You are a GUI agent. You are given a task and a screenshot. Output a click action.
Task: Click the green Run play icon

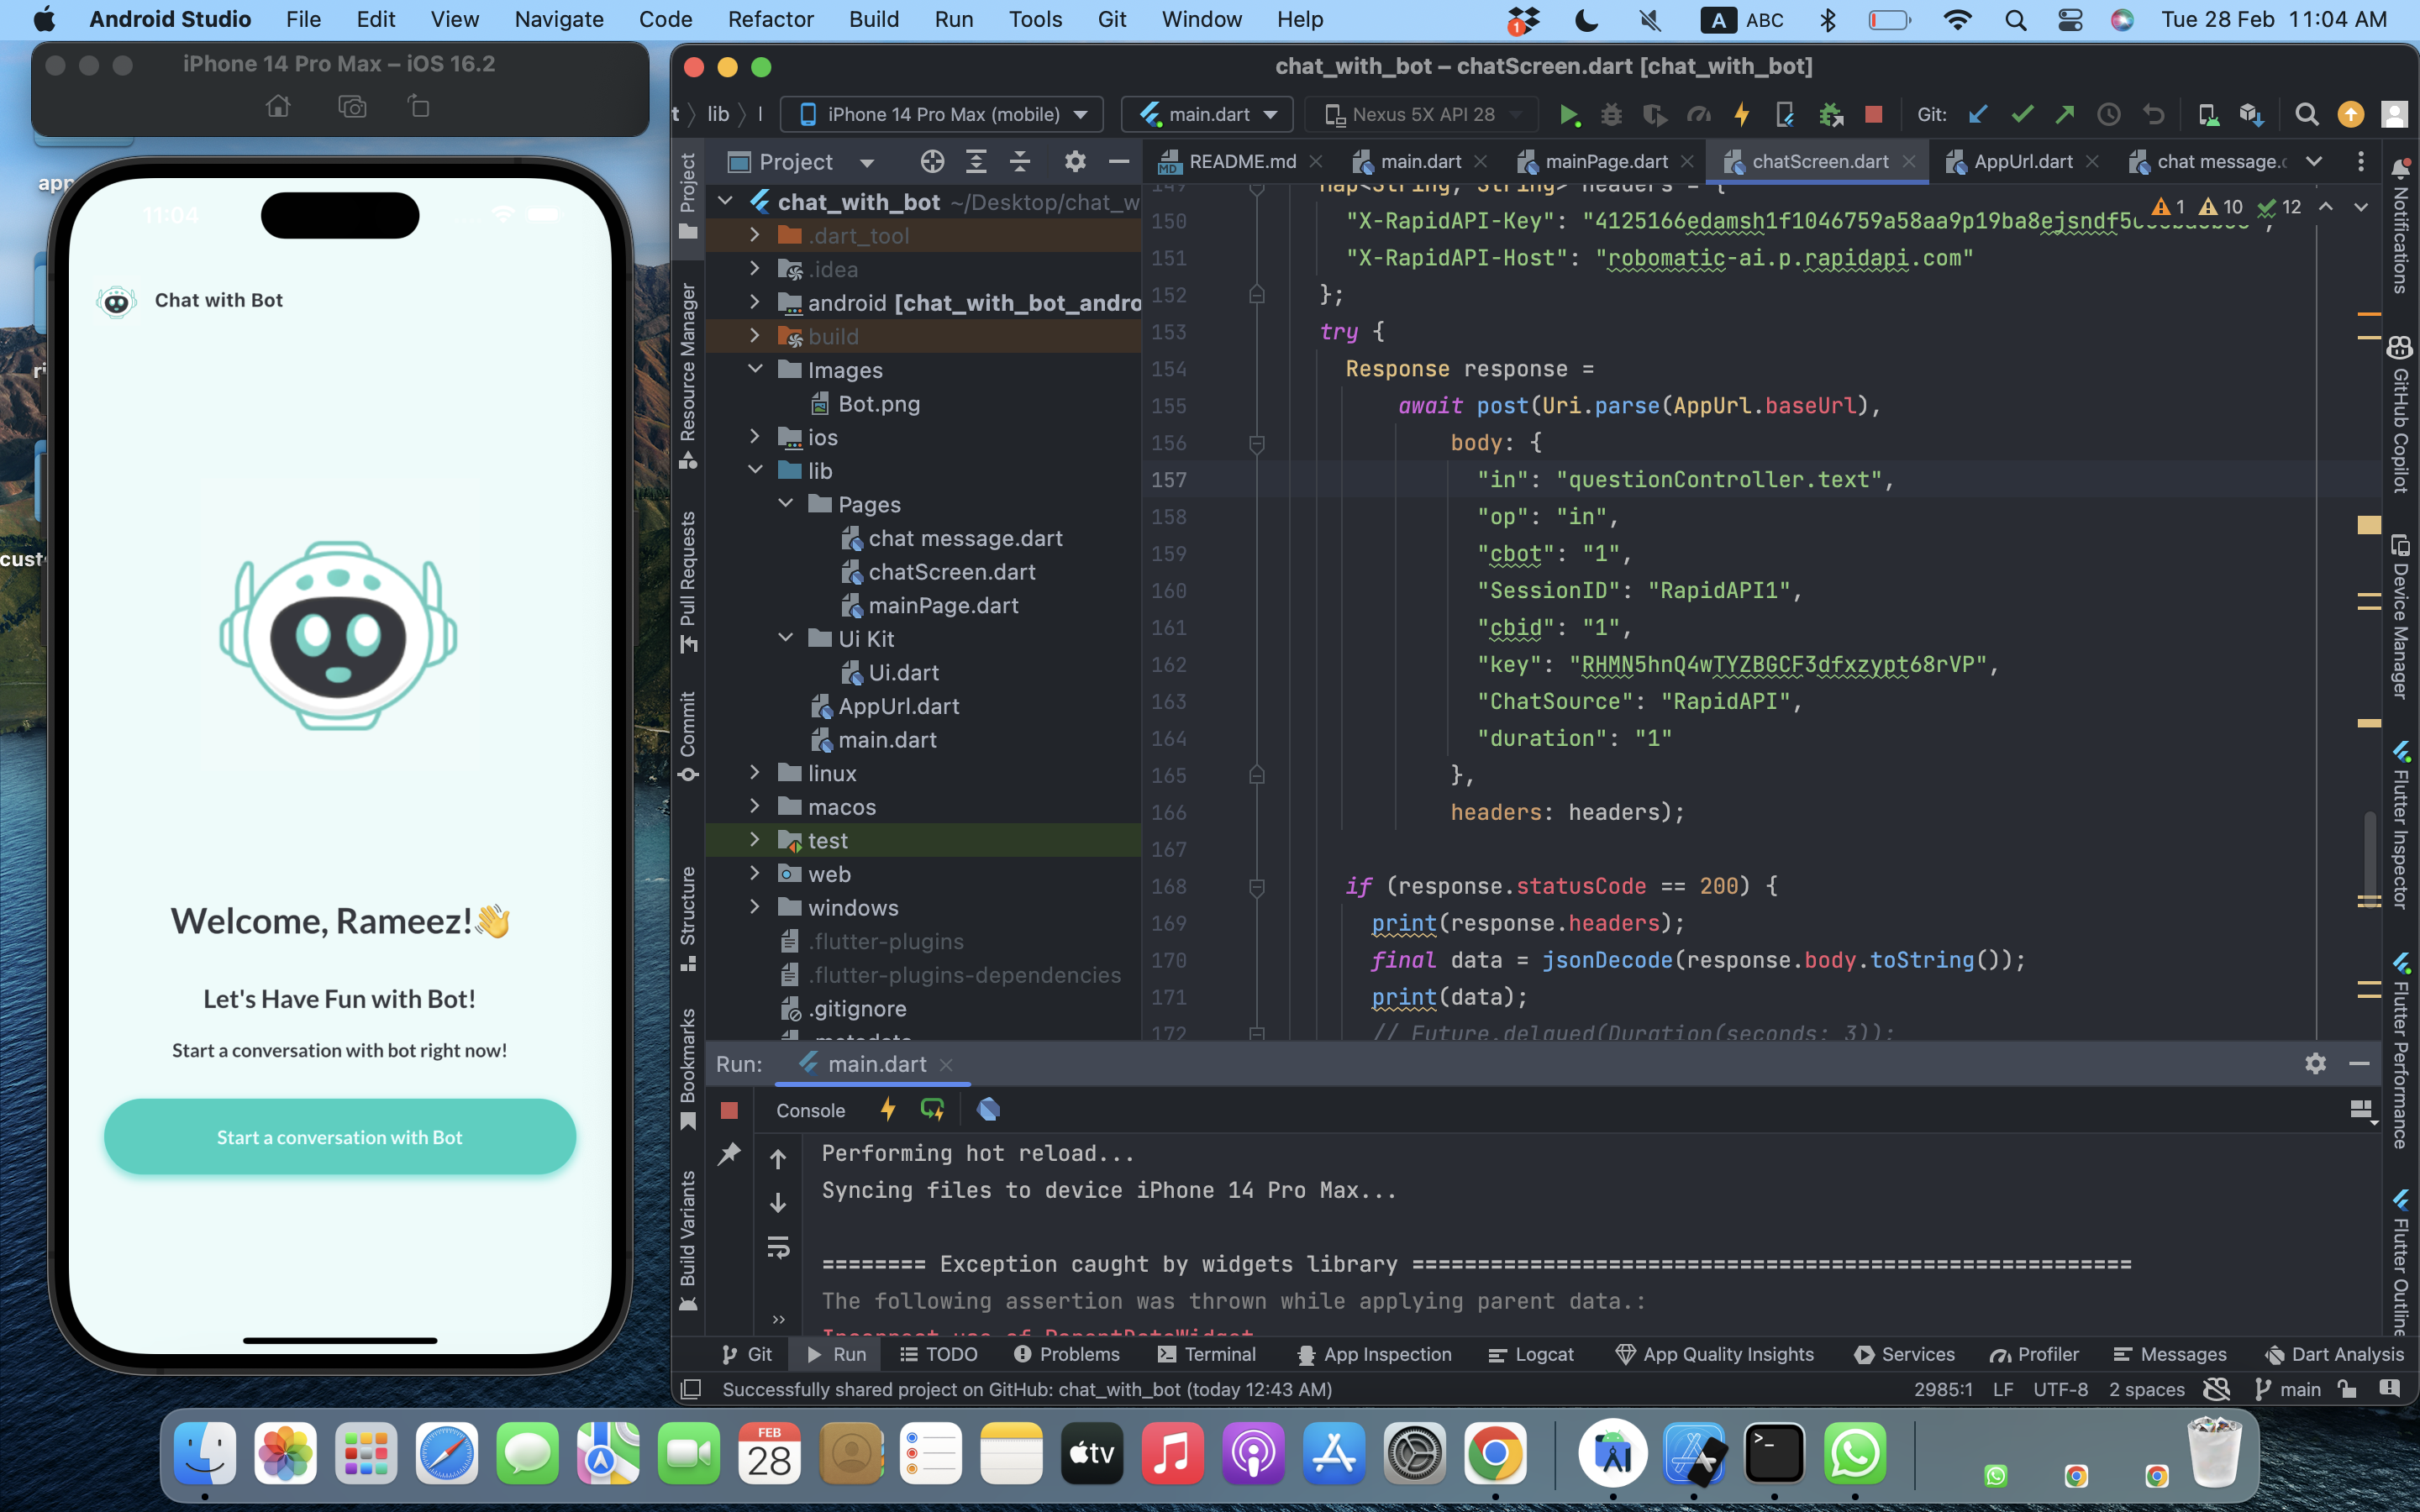coord(1568,115)
